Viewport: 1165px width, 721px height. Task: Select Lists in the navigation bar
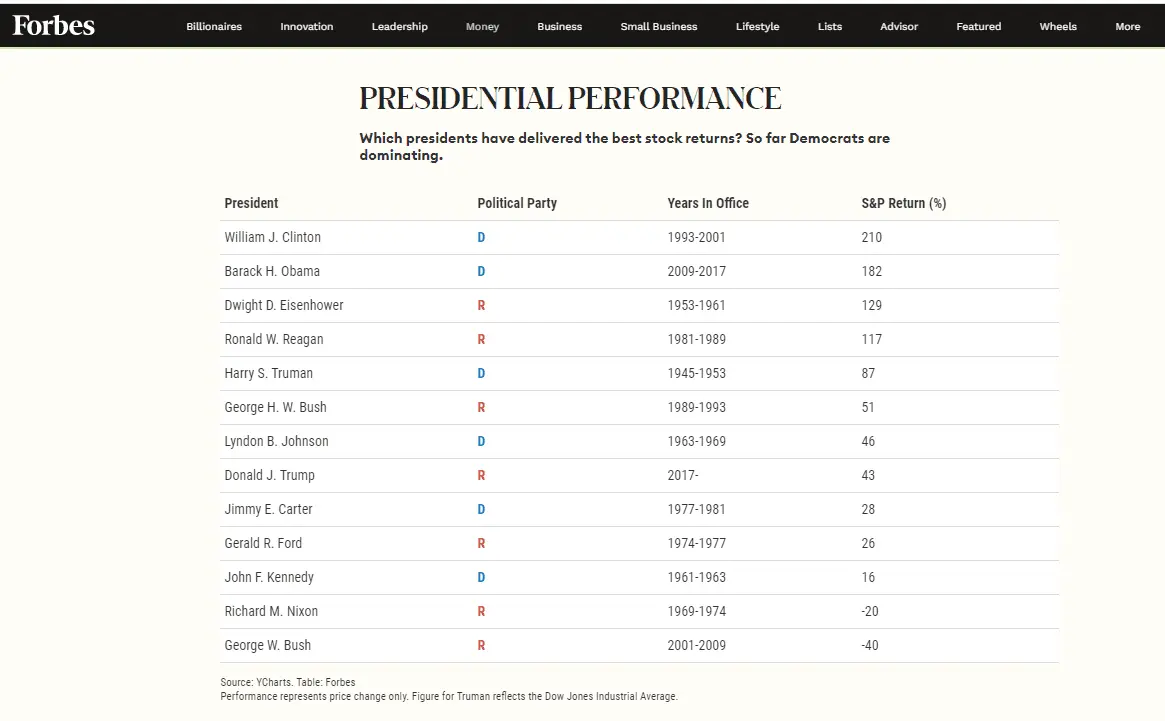(830, 27)
